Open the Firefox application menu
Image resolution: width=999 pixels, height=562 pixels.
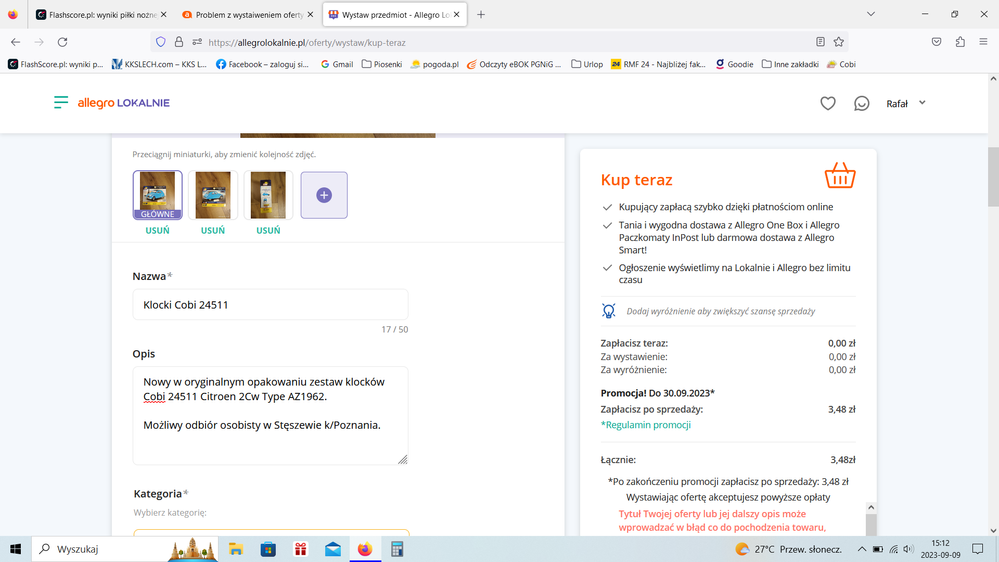983,42
